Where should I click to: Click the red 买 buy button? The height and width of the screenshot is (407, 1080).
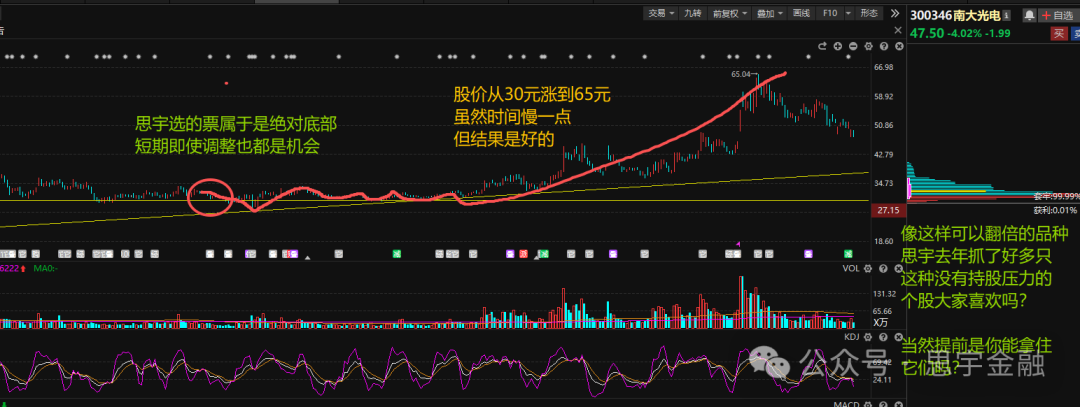pos(1057,33)
